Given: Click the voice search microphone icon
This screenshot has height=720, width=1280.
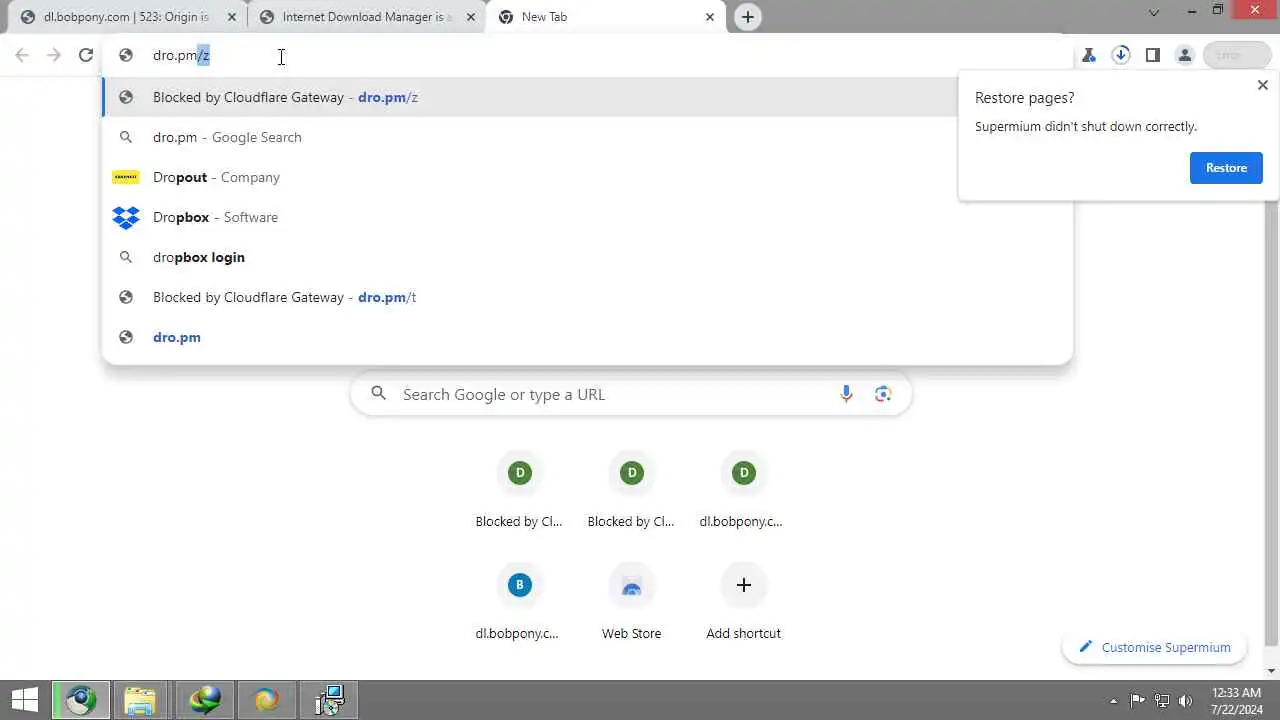Looking at the screenshot, I should pos(846,394).
